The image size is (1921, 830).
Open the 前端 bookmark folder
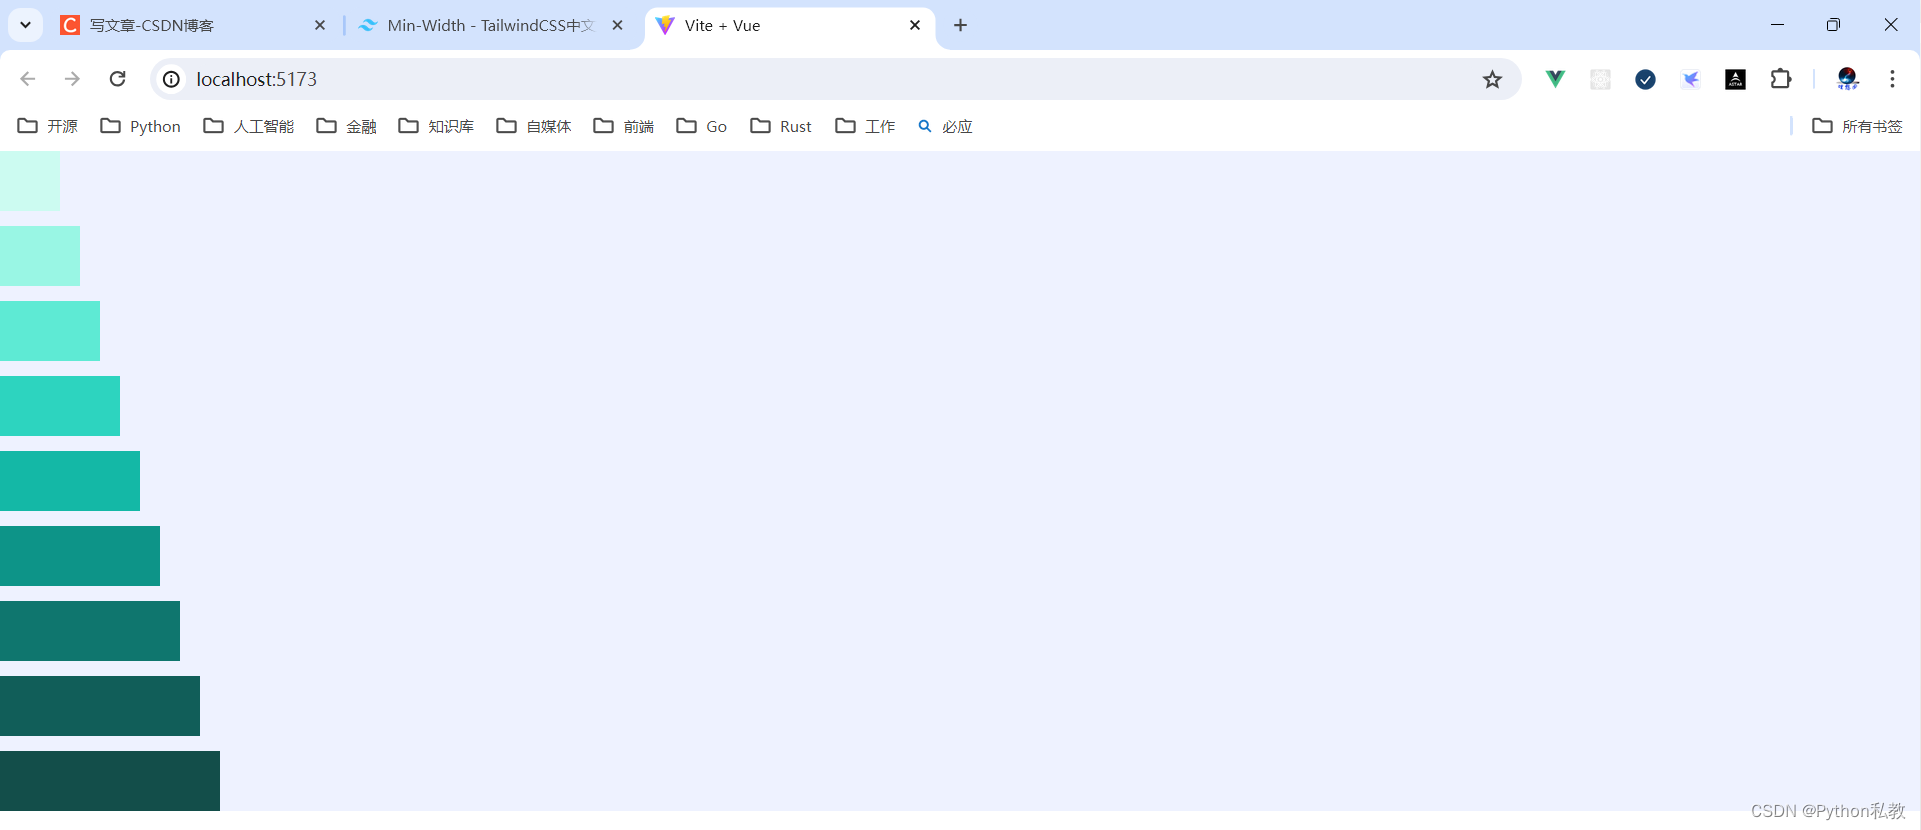tap(624, 126)
